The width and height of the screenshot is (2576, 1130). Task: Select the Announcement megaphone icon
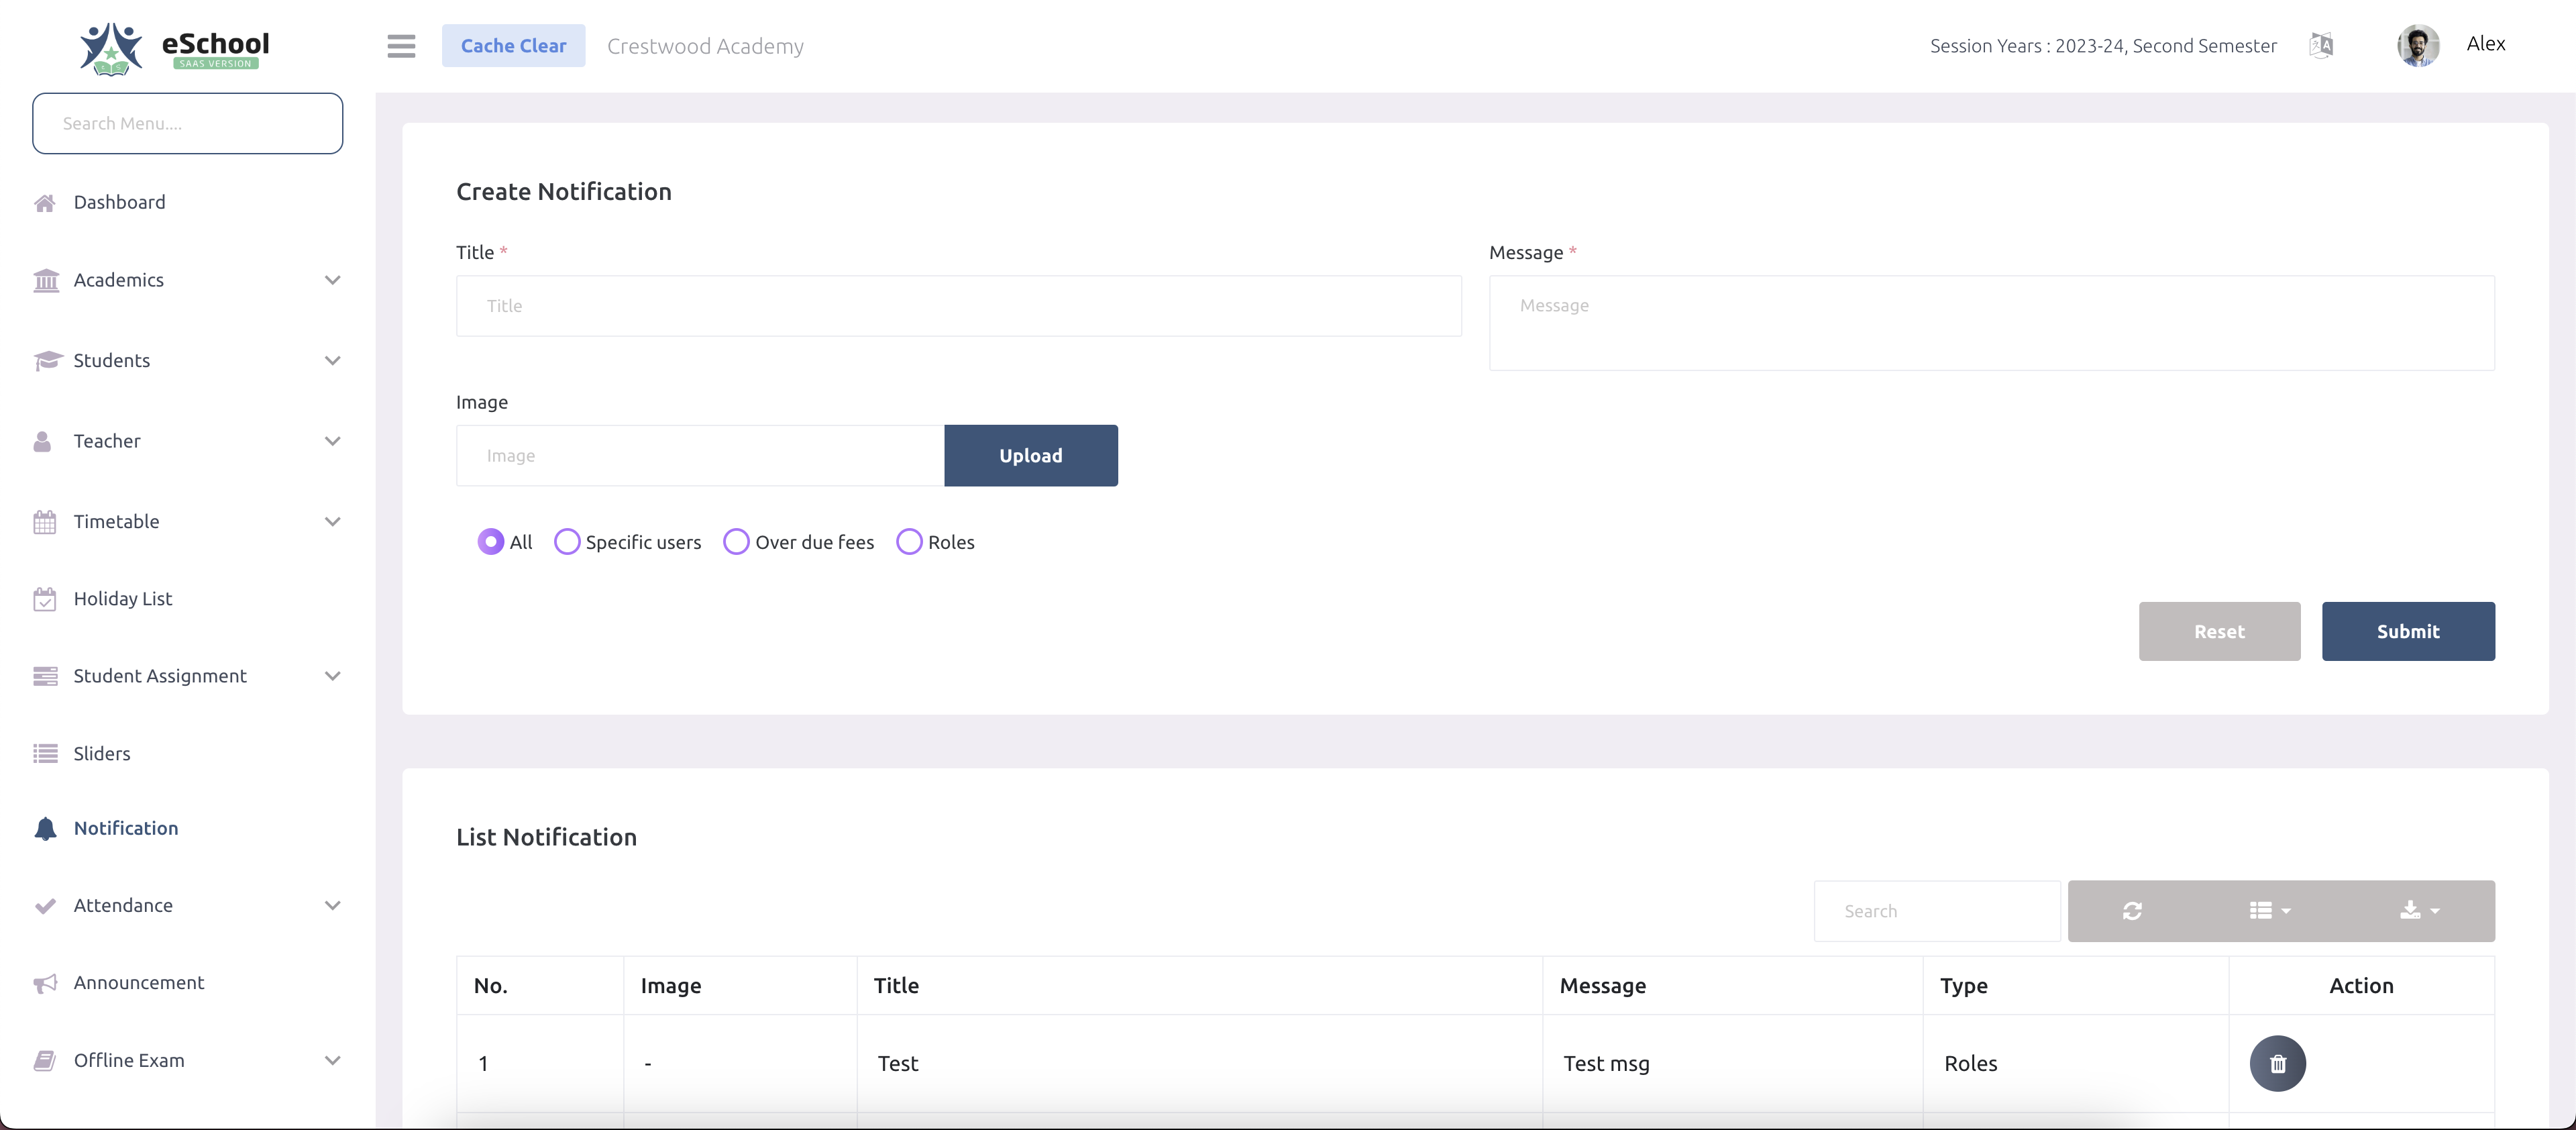45,982
